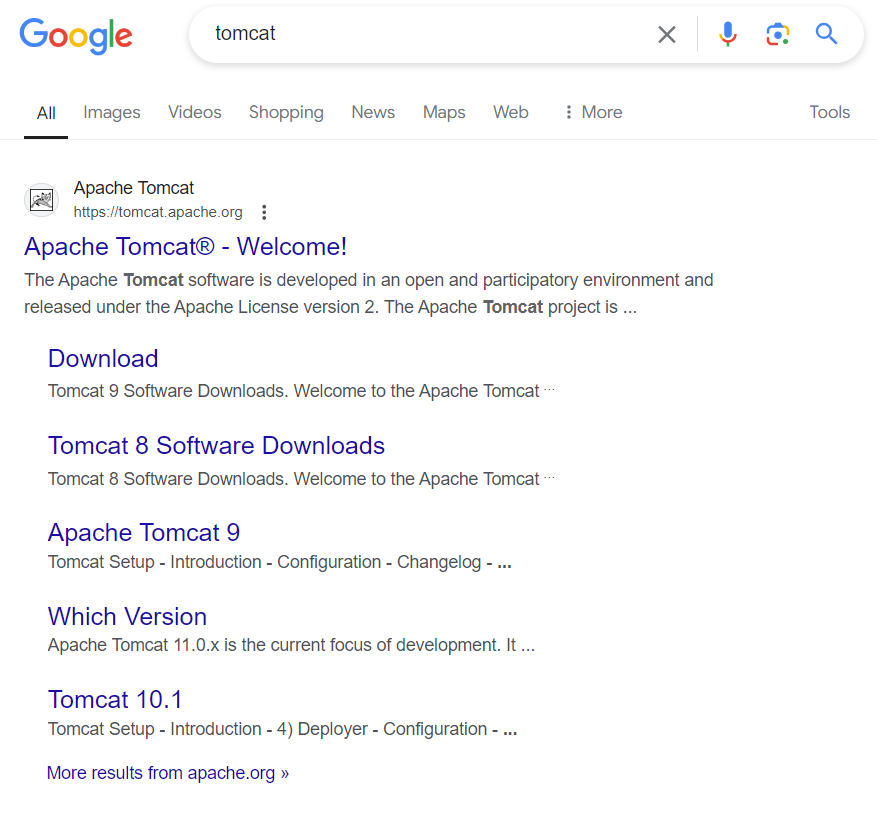The image size is (877, 814).
Task: Click the magnifying glass search button
Action: [x=826, y=34]
